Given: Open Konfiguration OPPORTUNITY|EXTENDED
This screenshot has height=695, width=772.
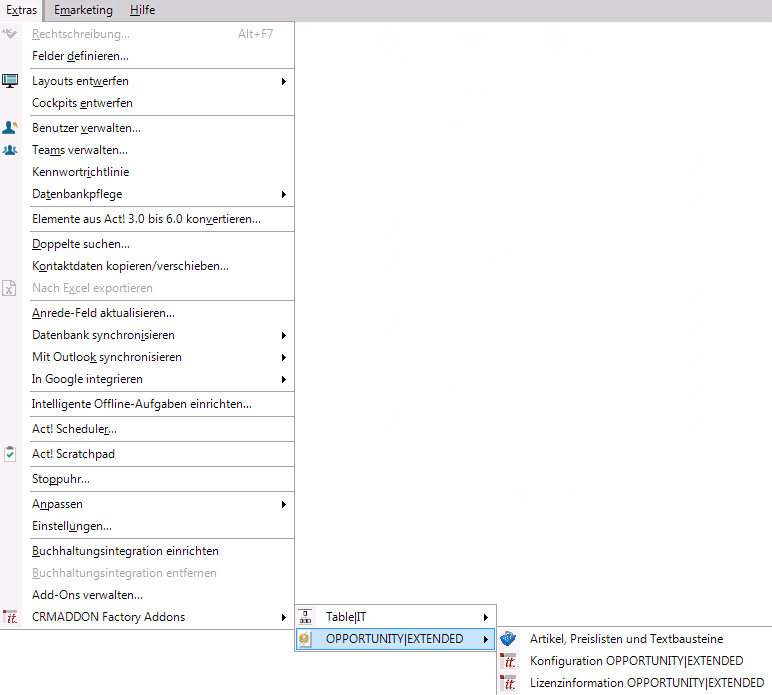Looking at the screenshot, I should click(635, 661).
